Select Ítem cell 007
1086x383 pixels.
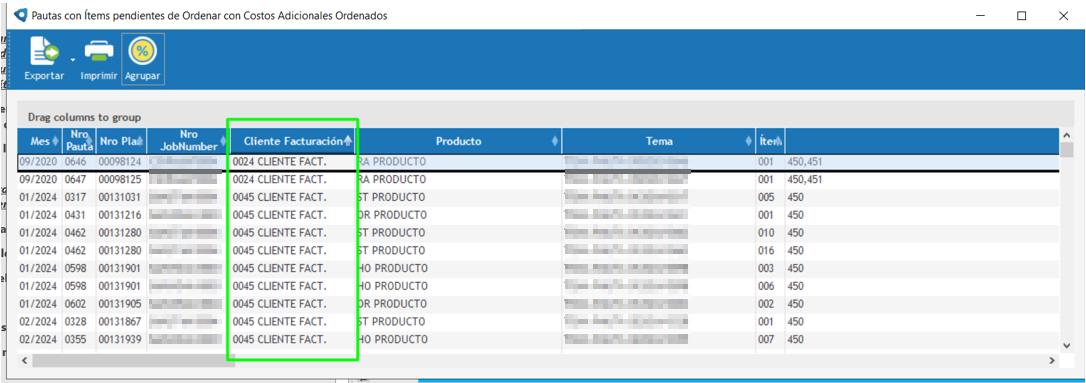coord(767,340)
